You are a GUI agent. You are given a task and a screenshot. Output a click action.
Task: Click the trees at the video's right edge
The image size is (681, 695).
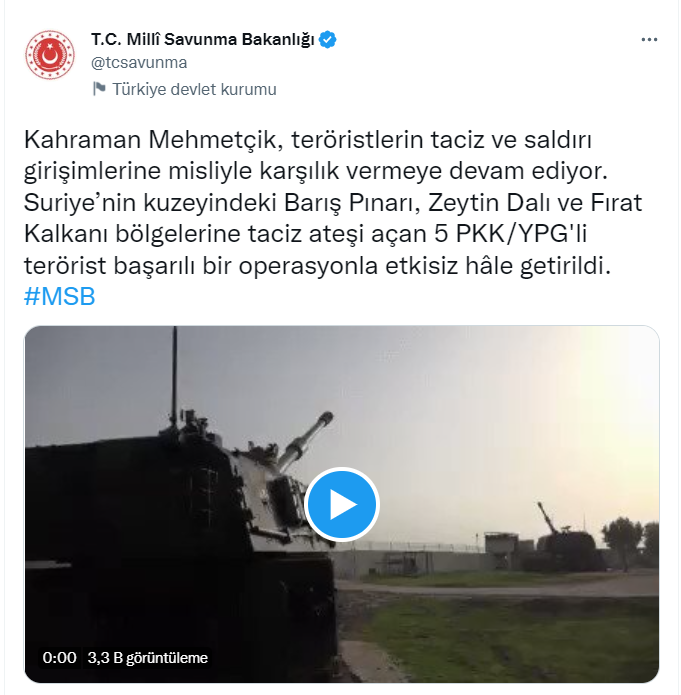click(x=630, y=541)
